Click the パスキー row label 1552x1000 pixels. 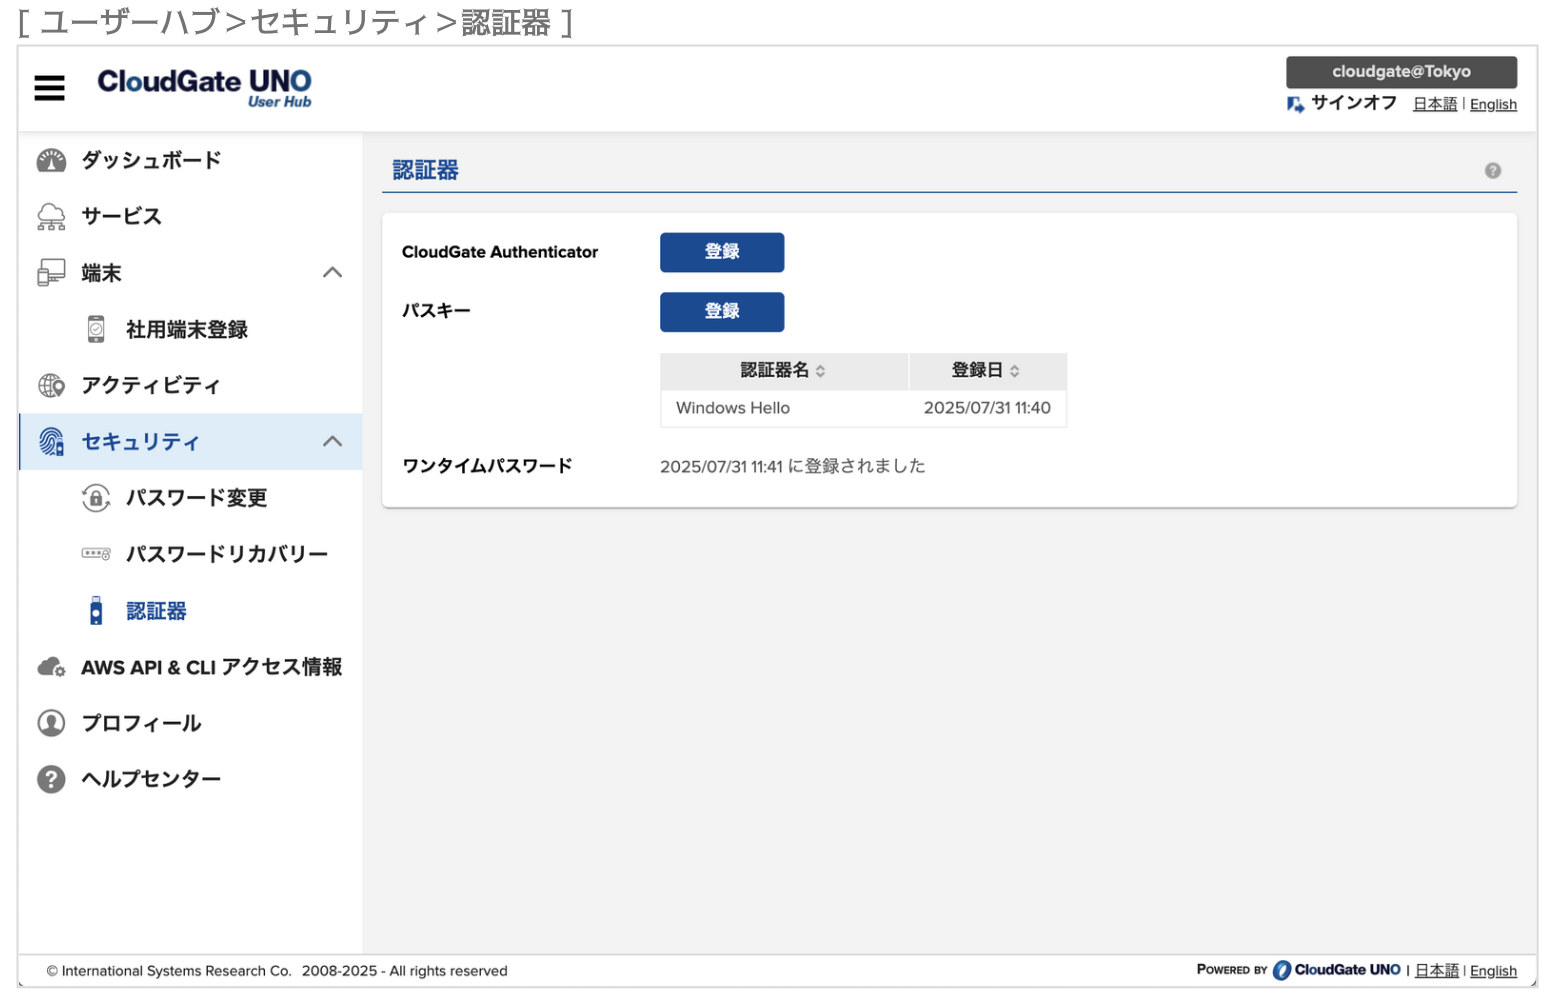coord(436,311)
